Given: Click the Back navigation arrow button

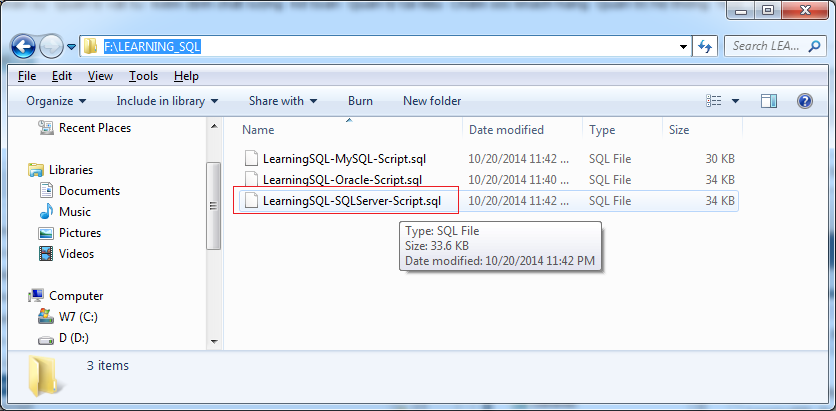Looking at the screenshot, I should pyautogui.click(x=23, y=47).
